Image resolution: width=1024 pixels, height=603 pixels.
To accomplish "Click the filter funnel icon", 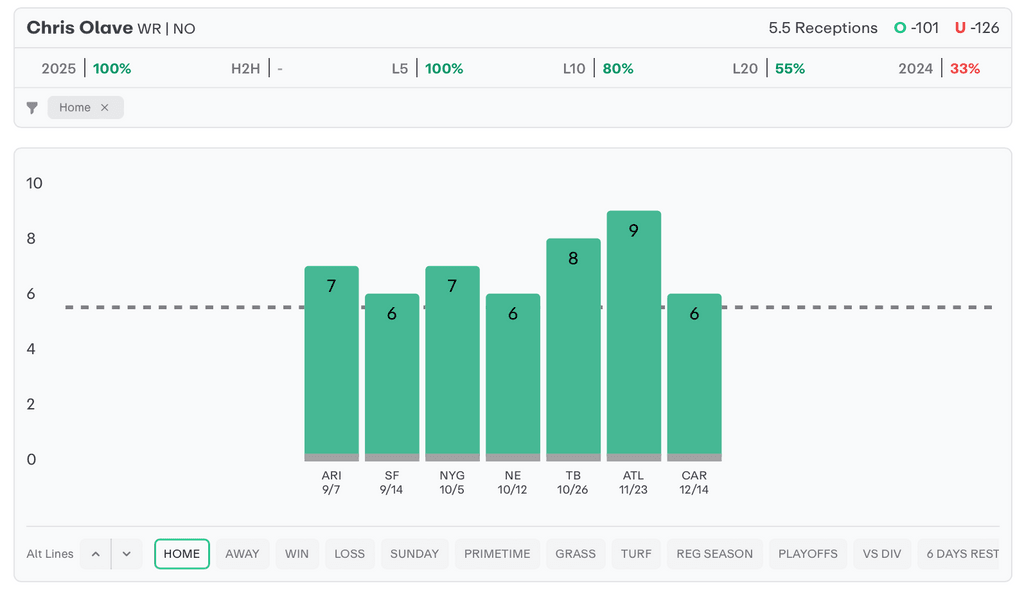I will click(x=32, y=108).
